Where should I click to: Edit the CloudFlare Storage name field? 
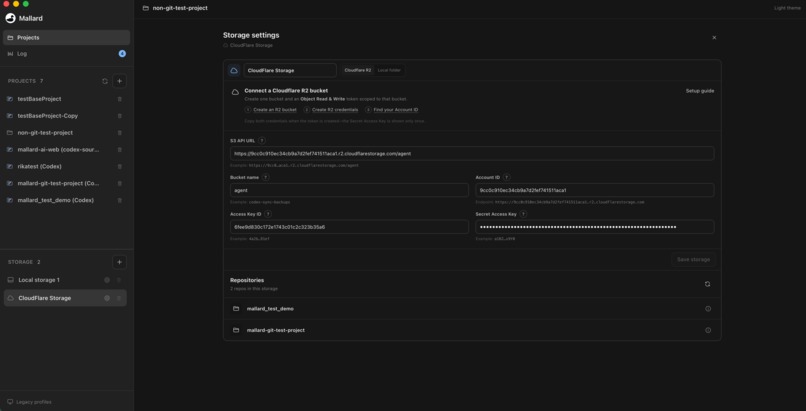290,70
